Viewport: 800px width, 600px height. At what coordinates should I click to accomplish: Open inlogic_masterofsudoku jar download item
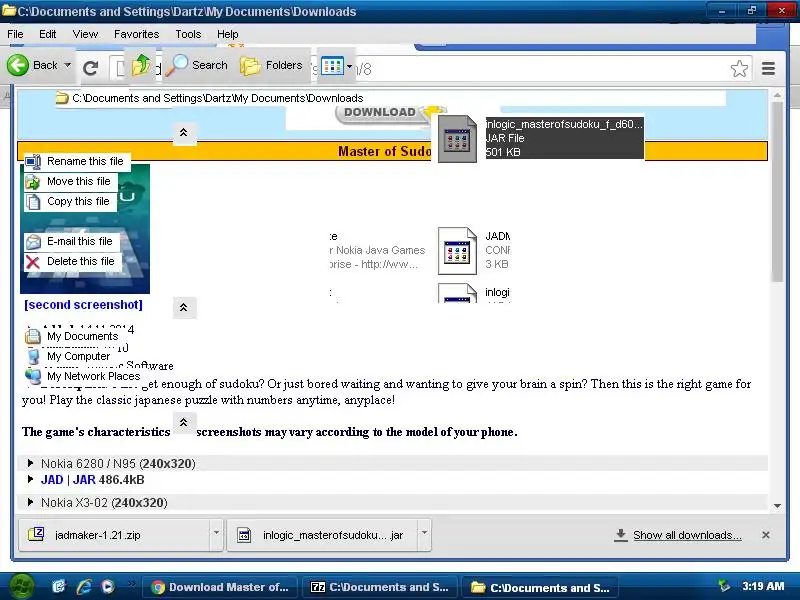pos(322,535)
